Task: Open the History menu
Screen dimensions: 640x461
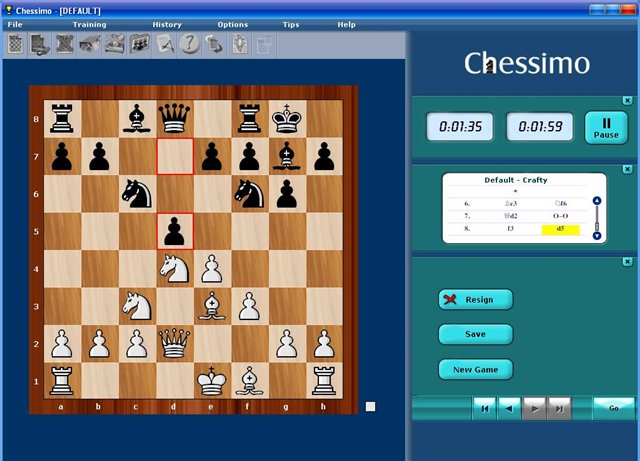Action: pyautogui.click(x=167, y=24)
